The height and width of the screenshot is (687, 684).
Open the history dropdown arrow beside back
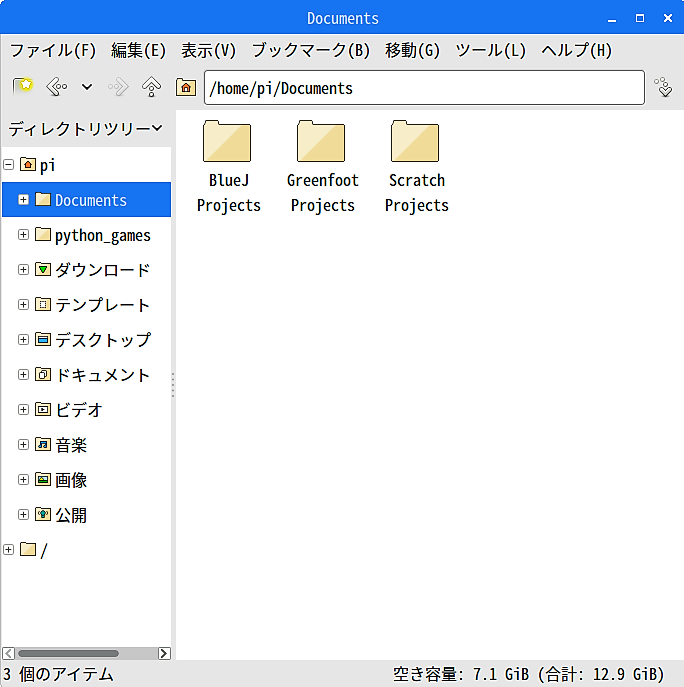[87, 87]
